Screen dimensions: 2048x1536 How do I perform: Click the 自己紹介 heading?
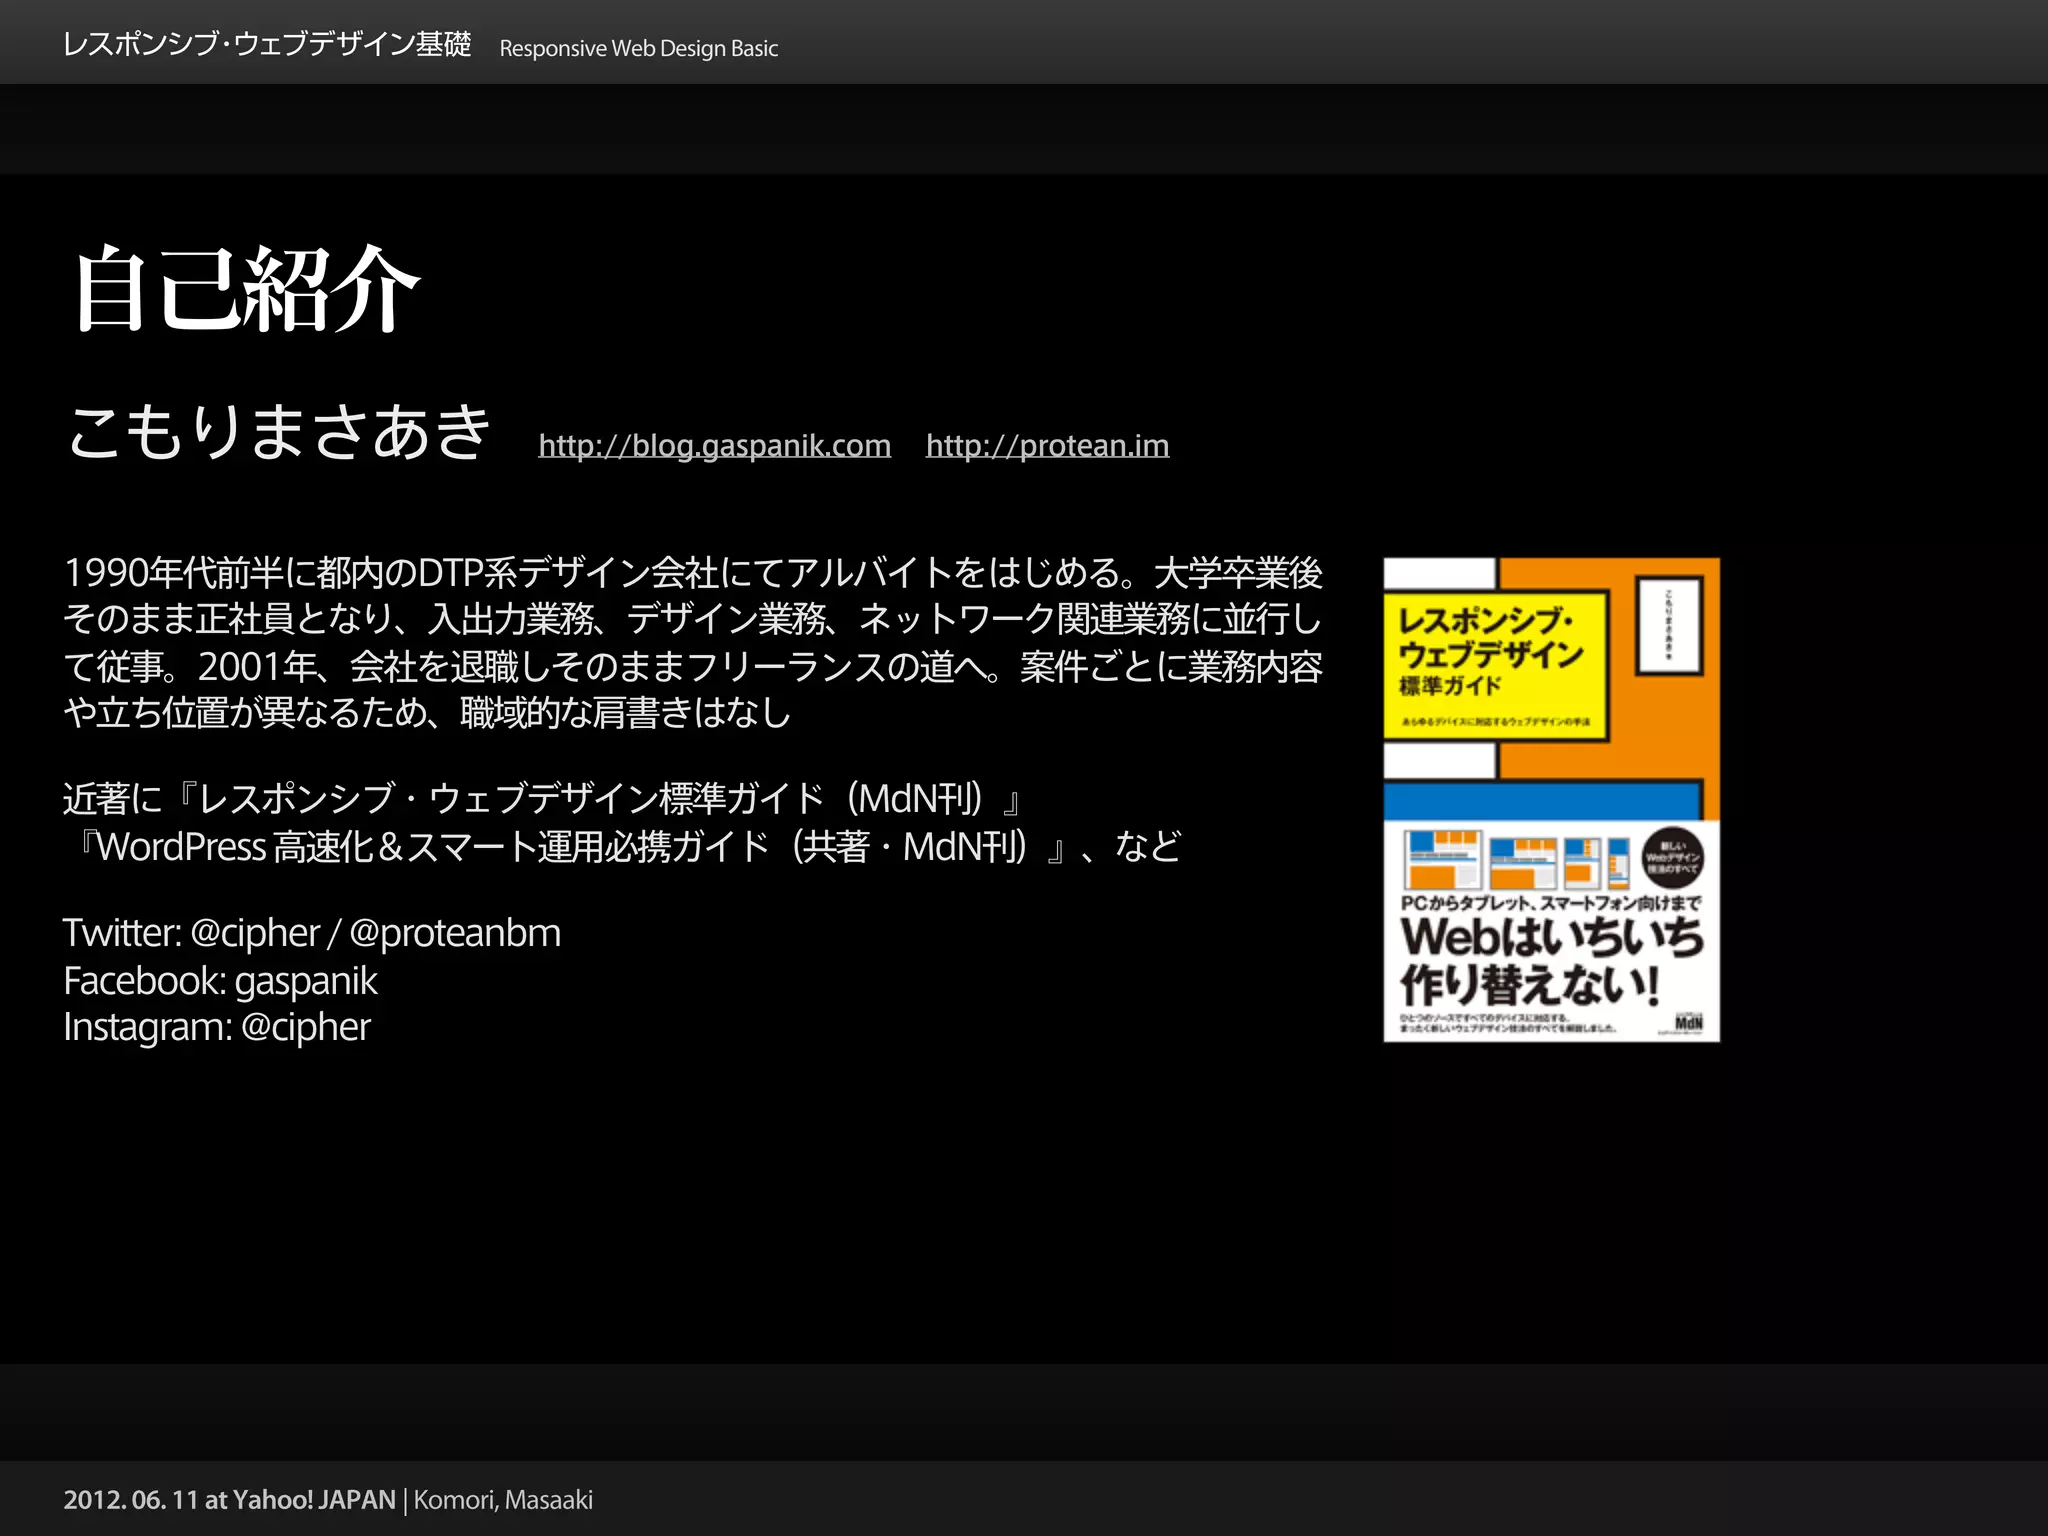click(x=246, y=290)
